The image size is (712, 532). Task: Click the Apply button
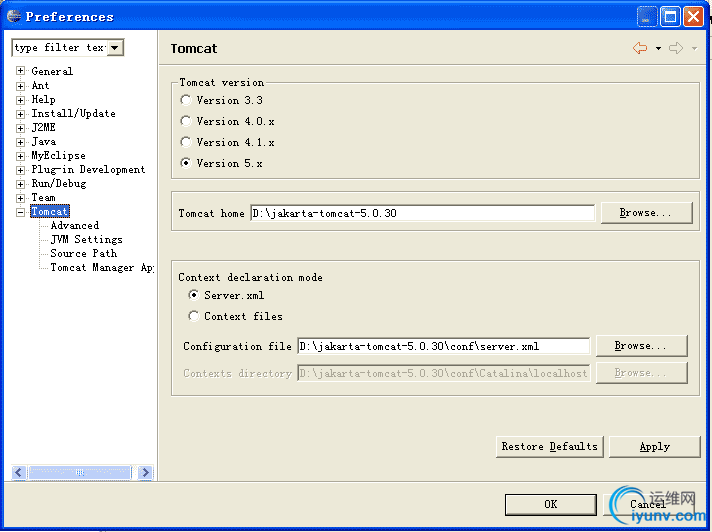click(x=654, y=447)
